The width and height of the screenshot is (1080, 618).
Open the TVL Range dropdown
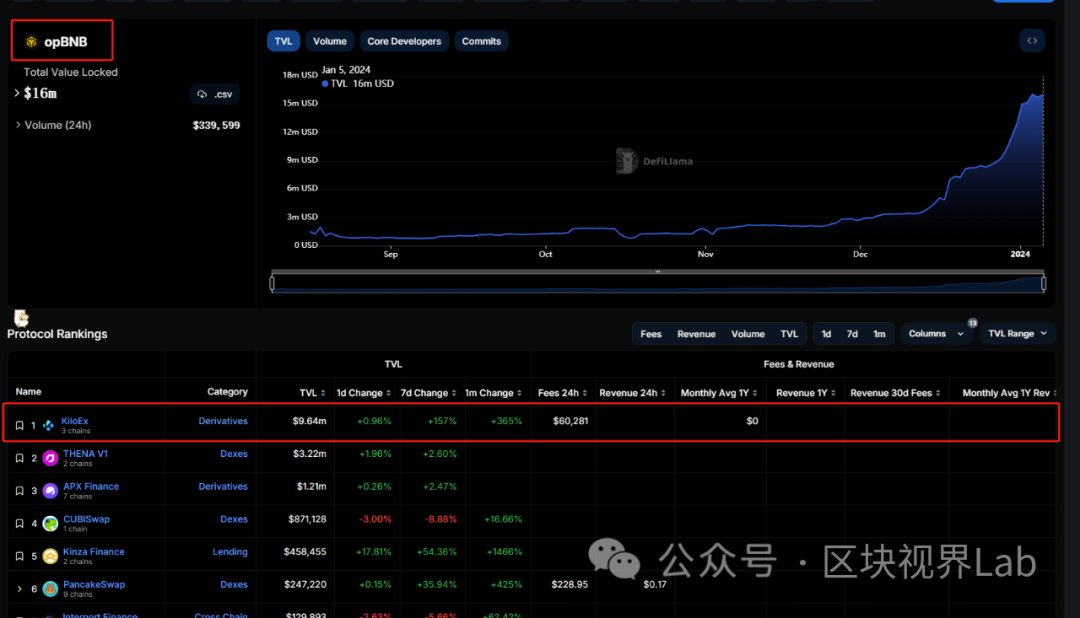click(1017, 333)
